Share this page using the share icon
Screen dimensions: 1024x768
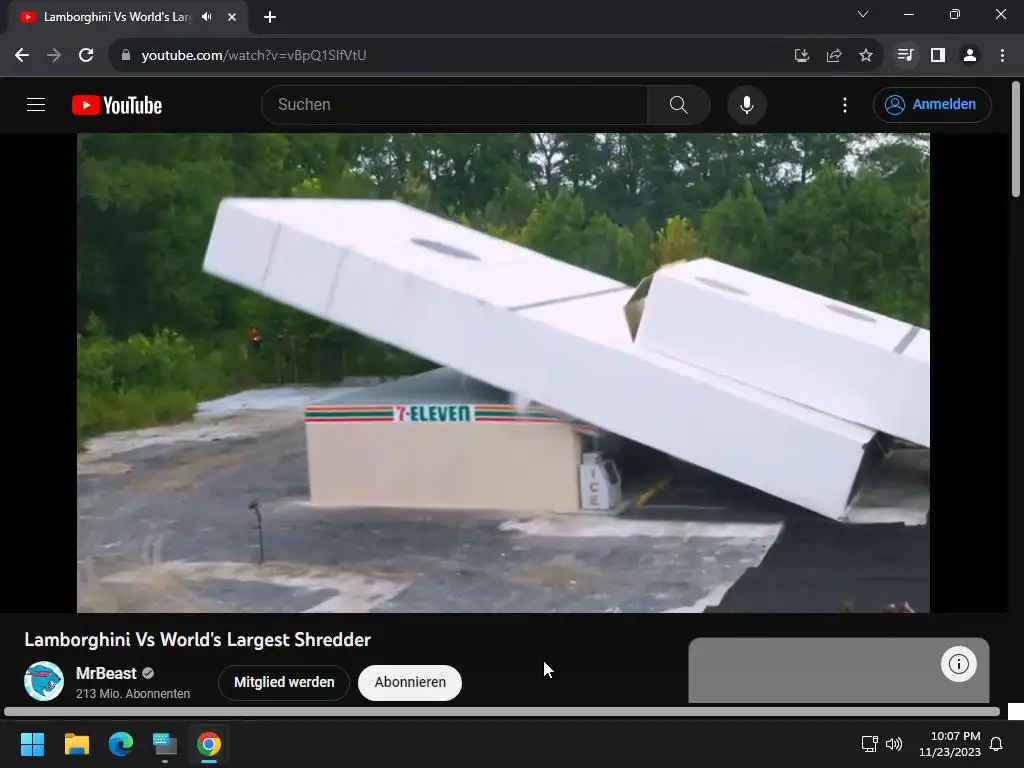pos(833,56)
